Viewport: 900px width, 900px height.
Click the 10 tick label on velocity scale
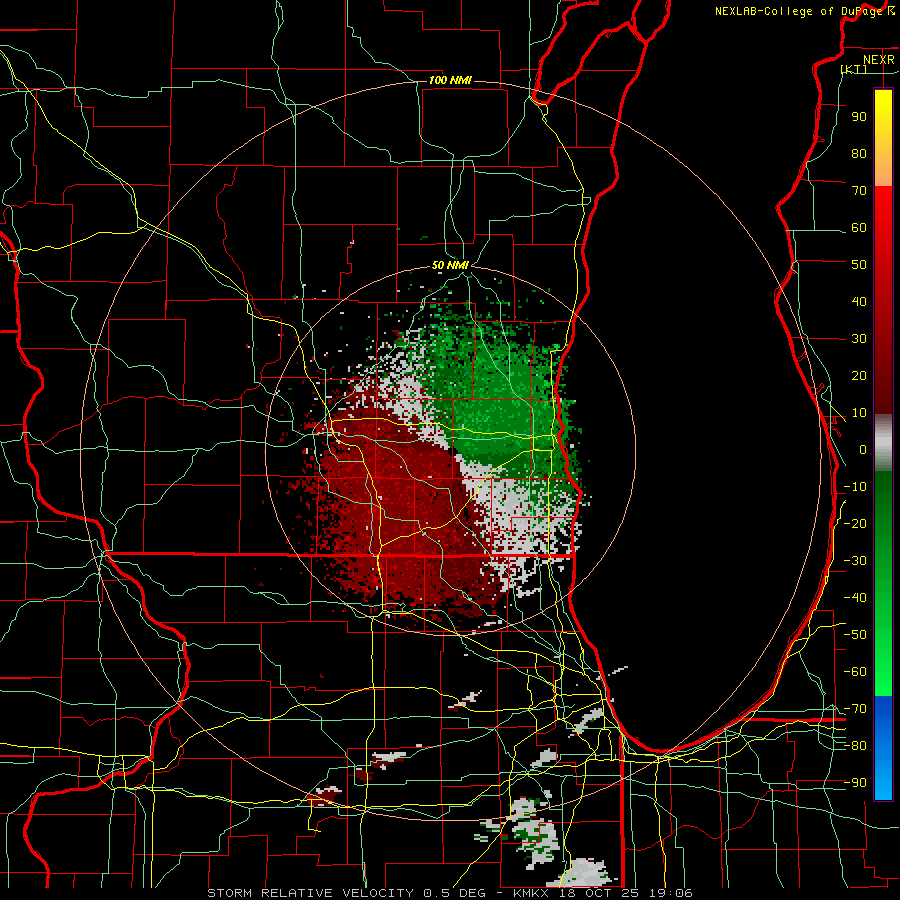[859, 413]
